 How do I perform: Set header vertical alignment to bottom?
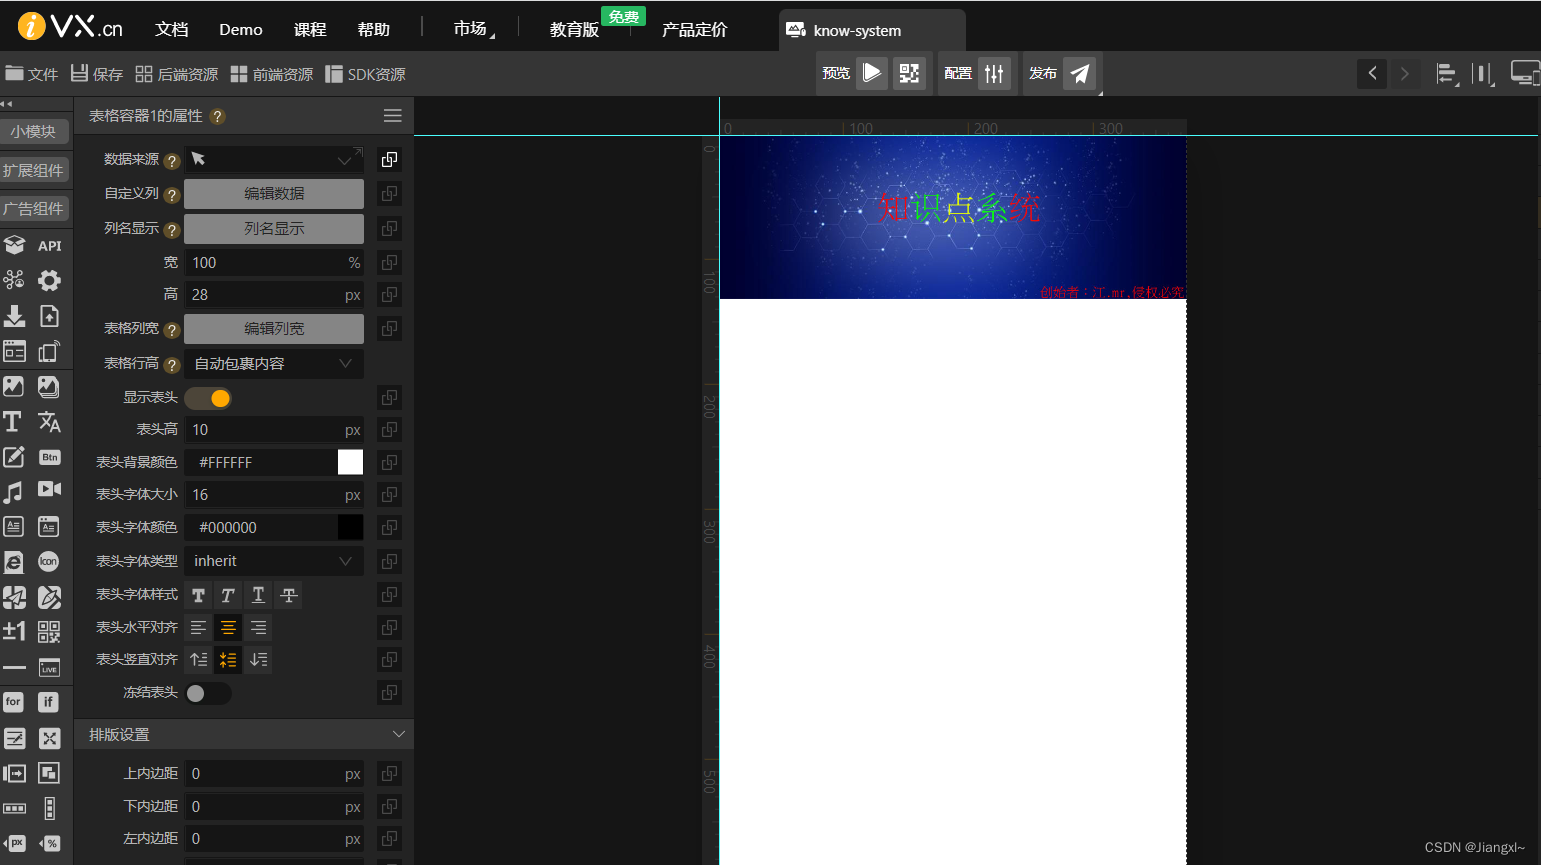[258, 660]
